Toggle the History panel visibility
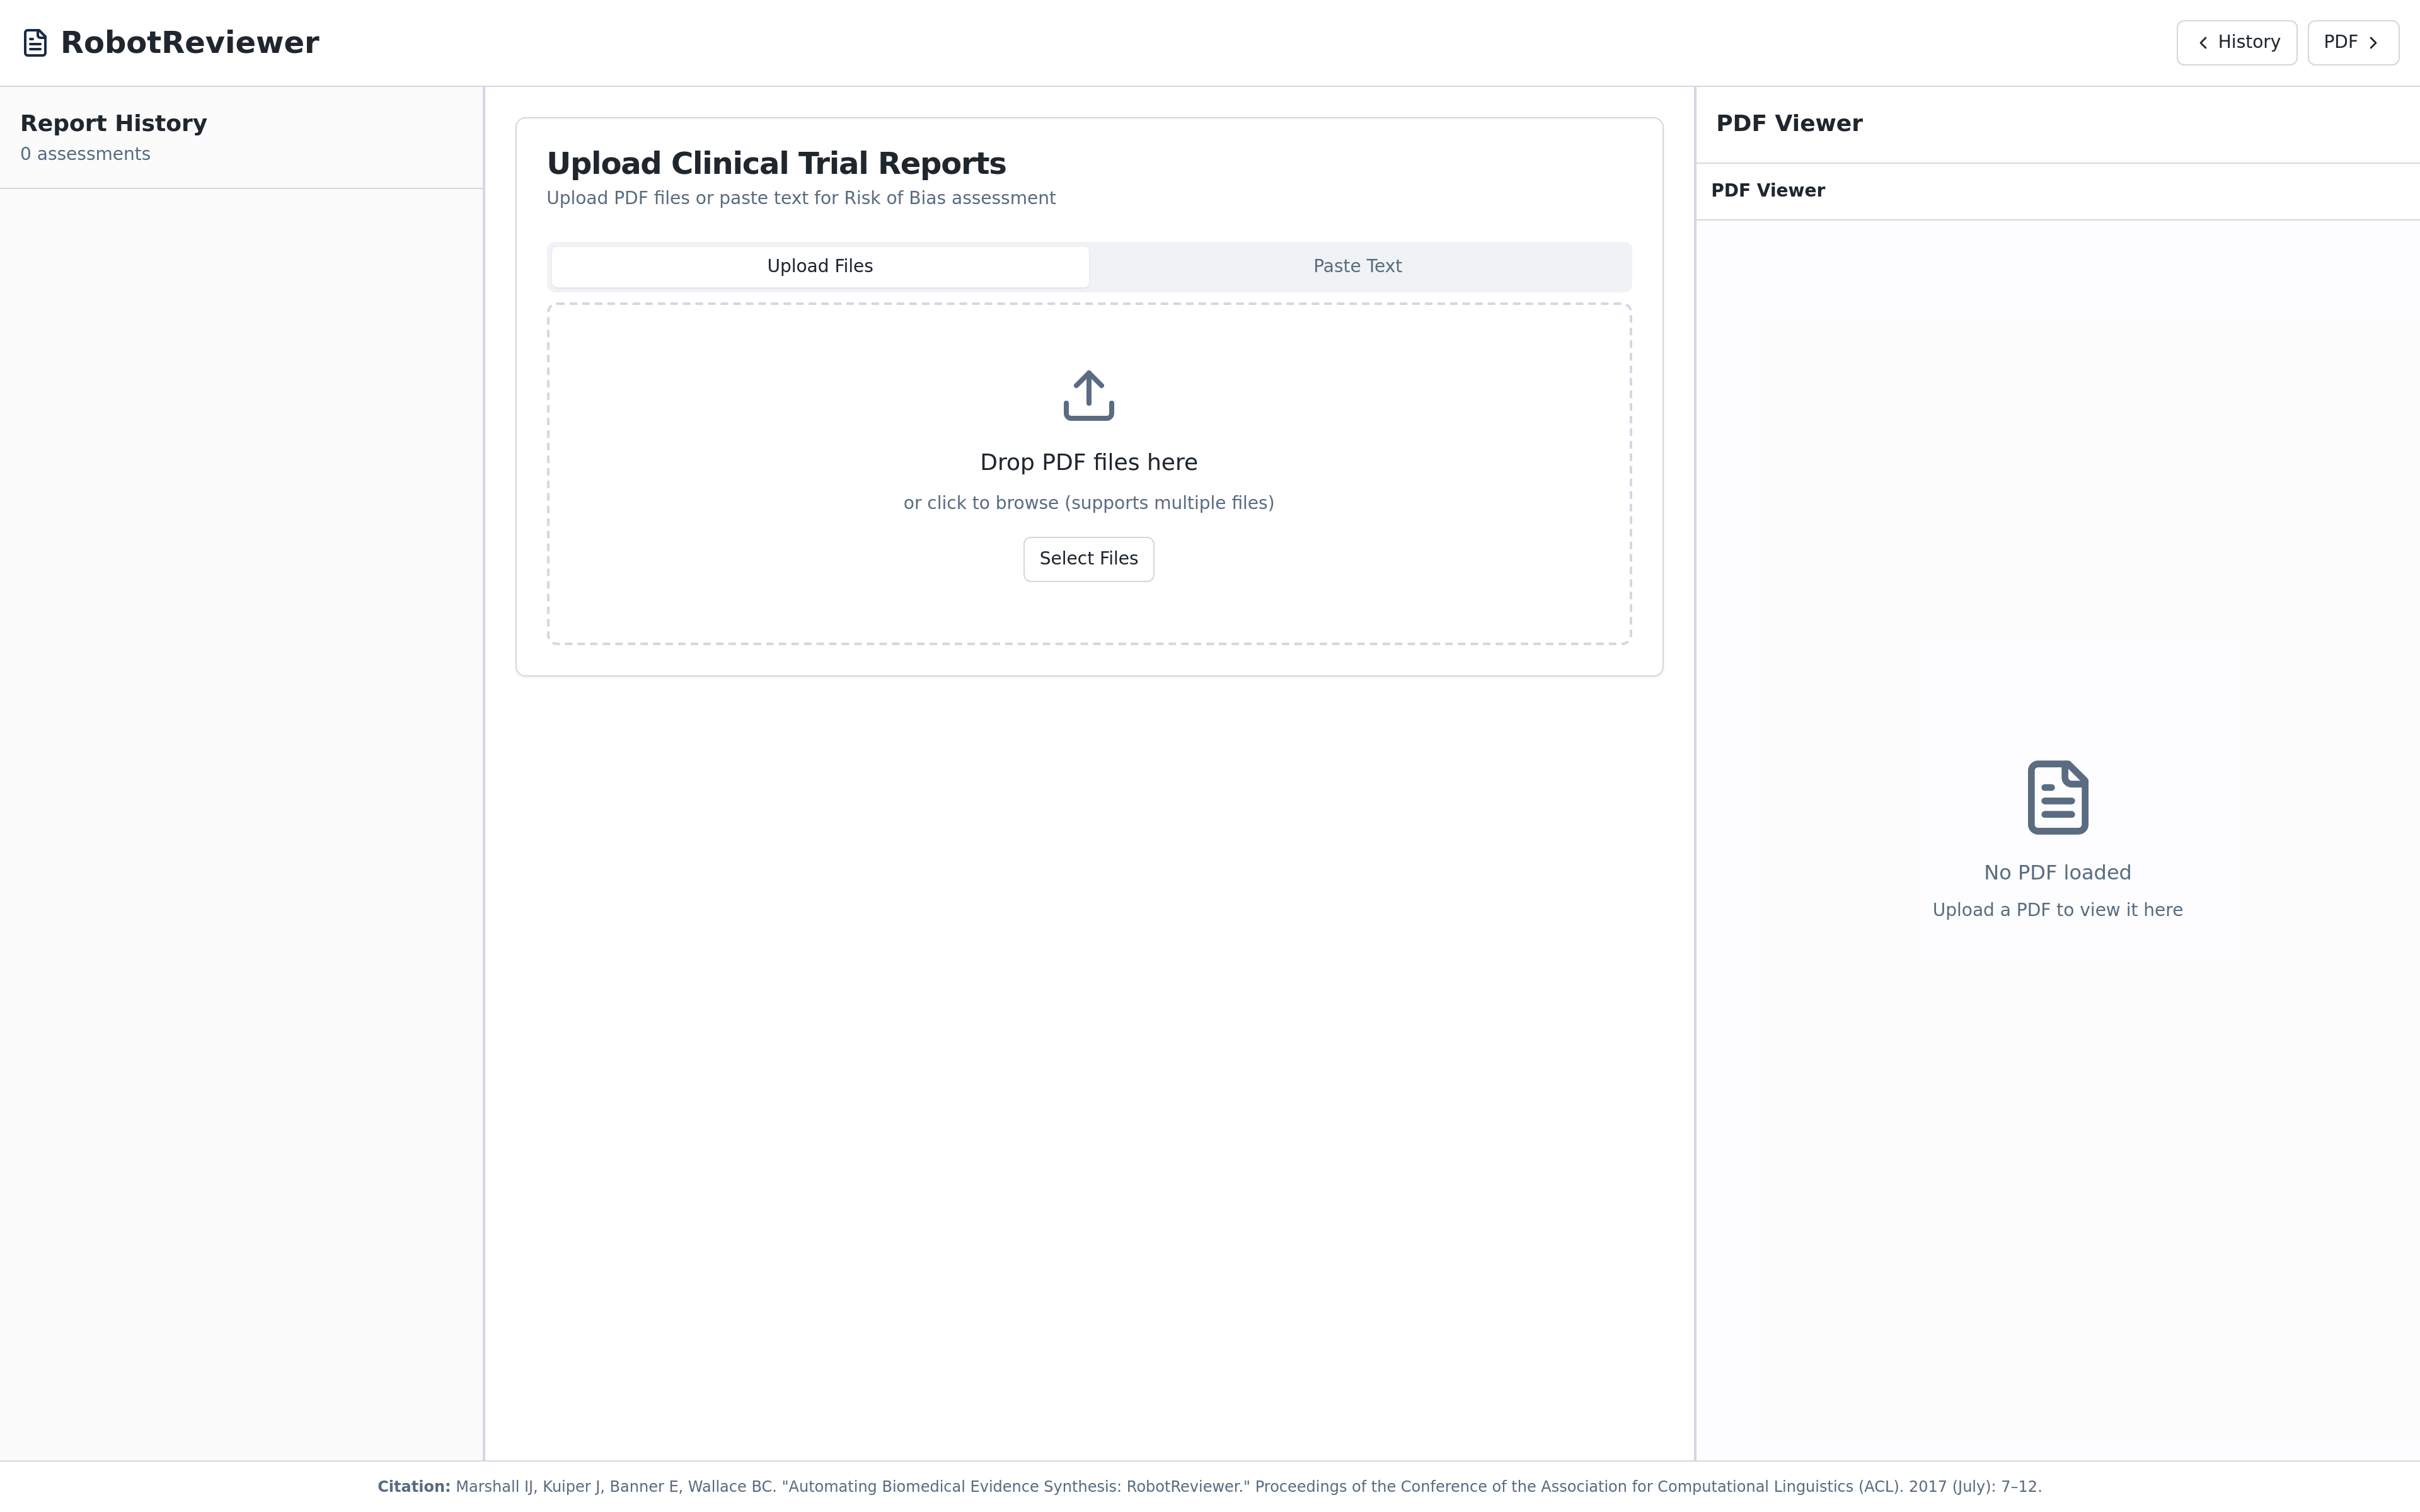Image resolution: width=2420 pixels, height=1512 pixels. point(2236,42)
